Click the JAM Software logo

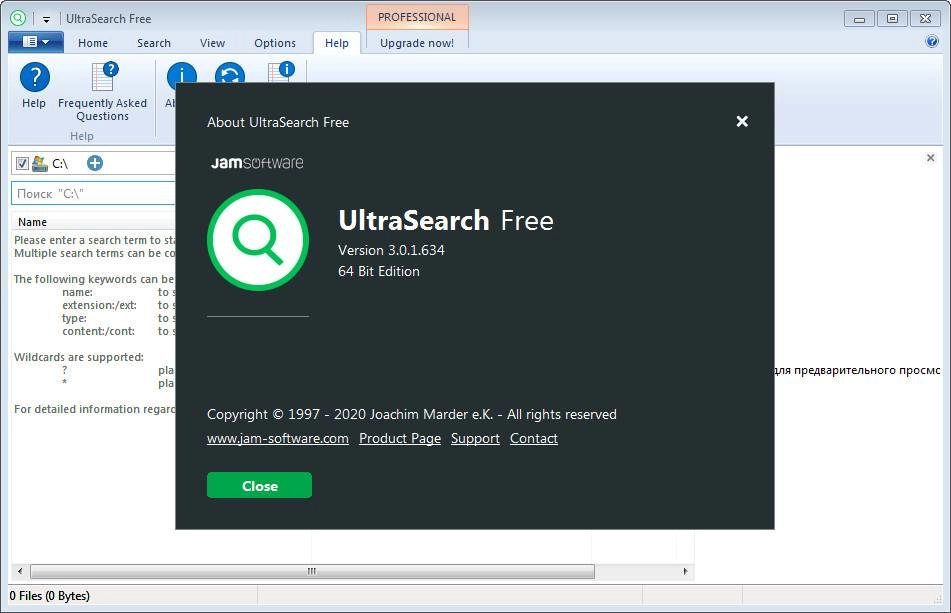(257, 162)
